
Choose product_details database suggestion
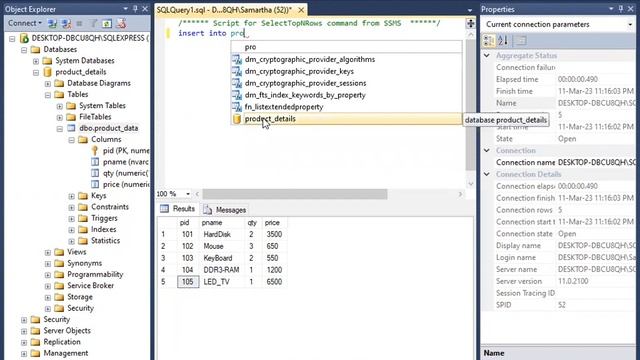coord(347,119)
